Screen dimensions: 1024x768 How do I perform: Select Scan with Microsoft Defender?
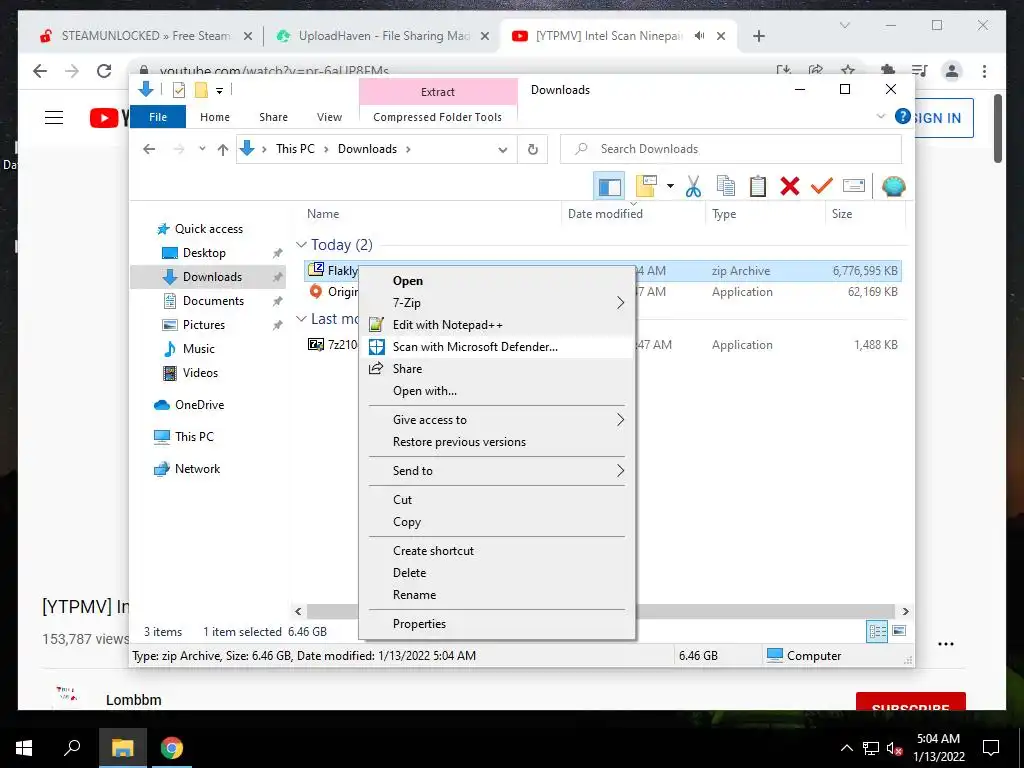click(496, 347)
